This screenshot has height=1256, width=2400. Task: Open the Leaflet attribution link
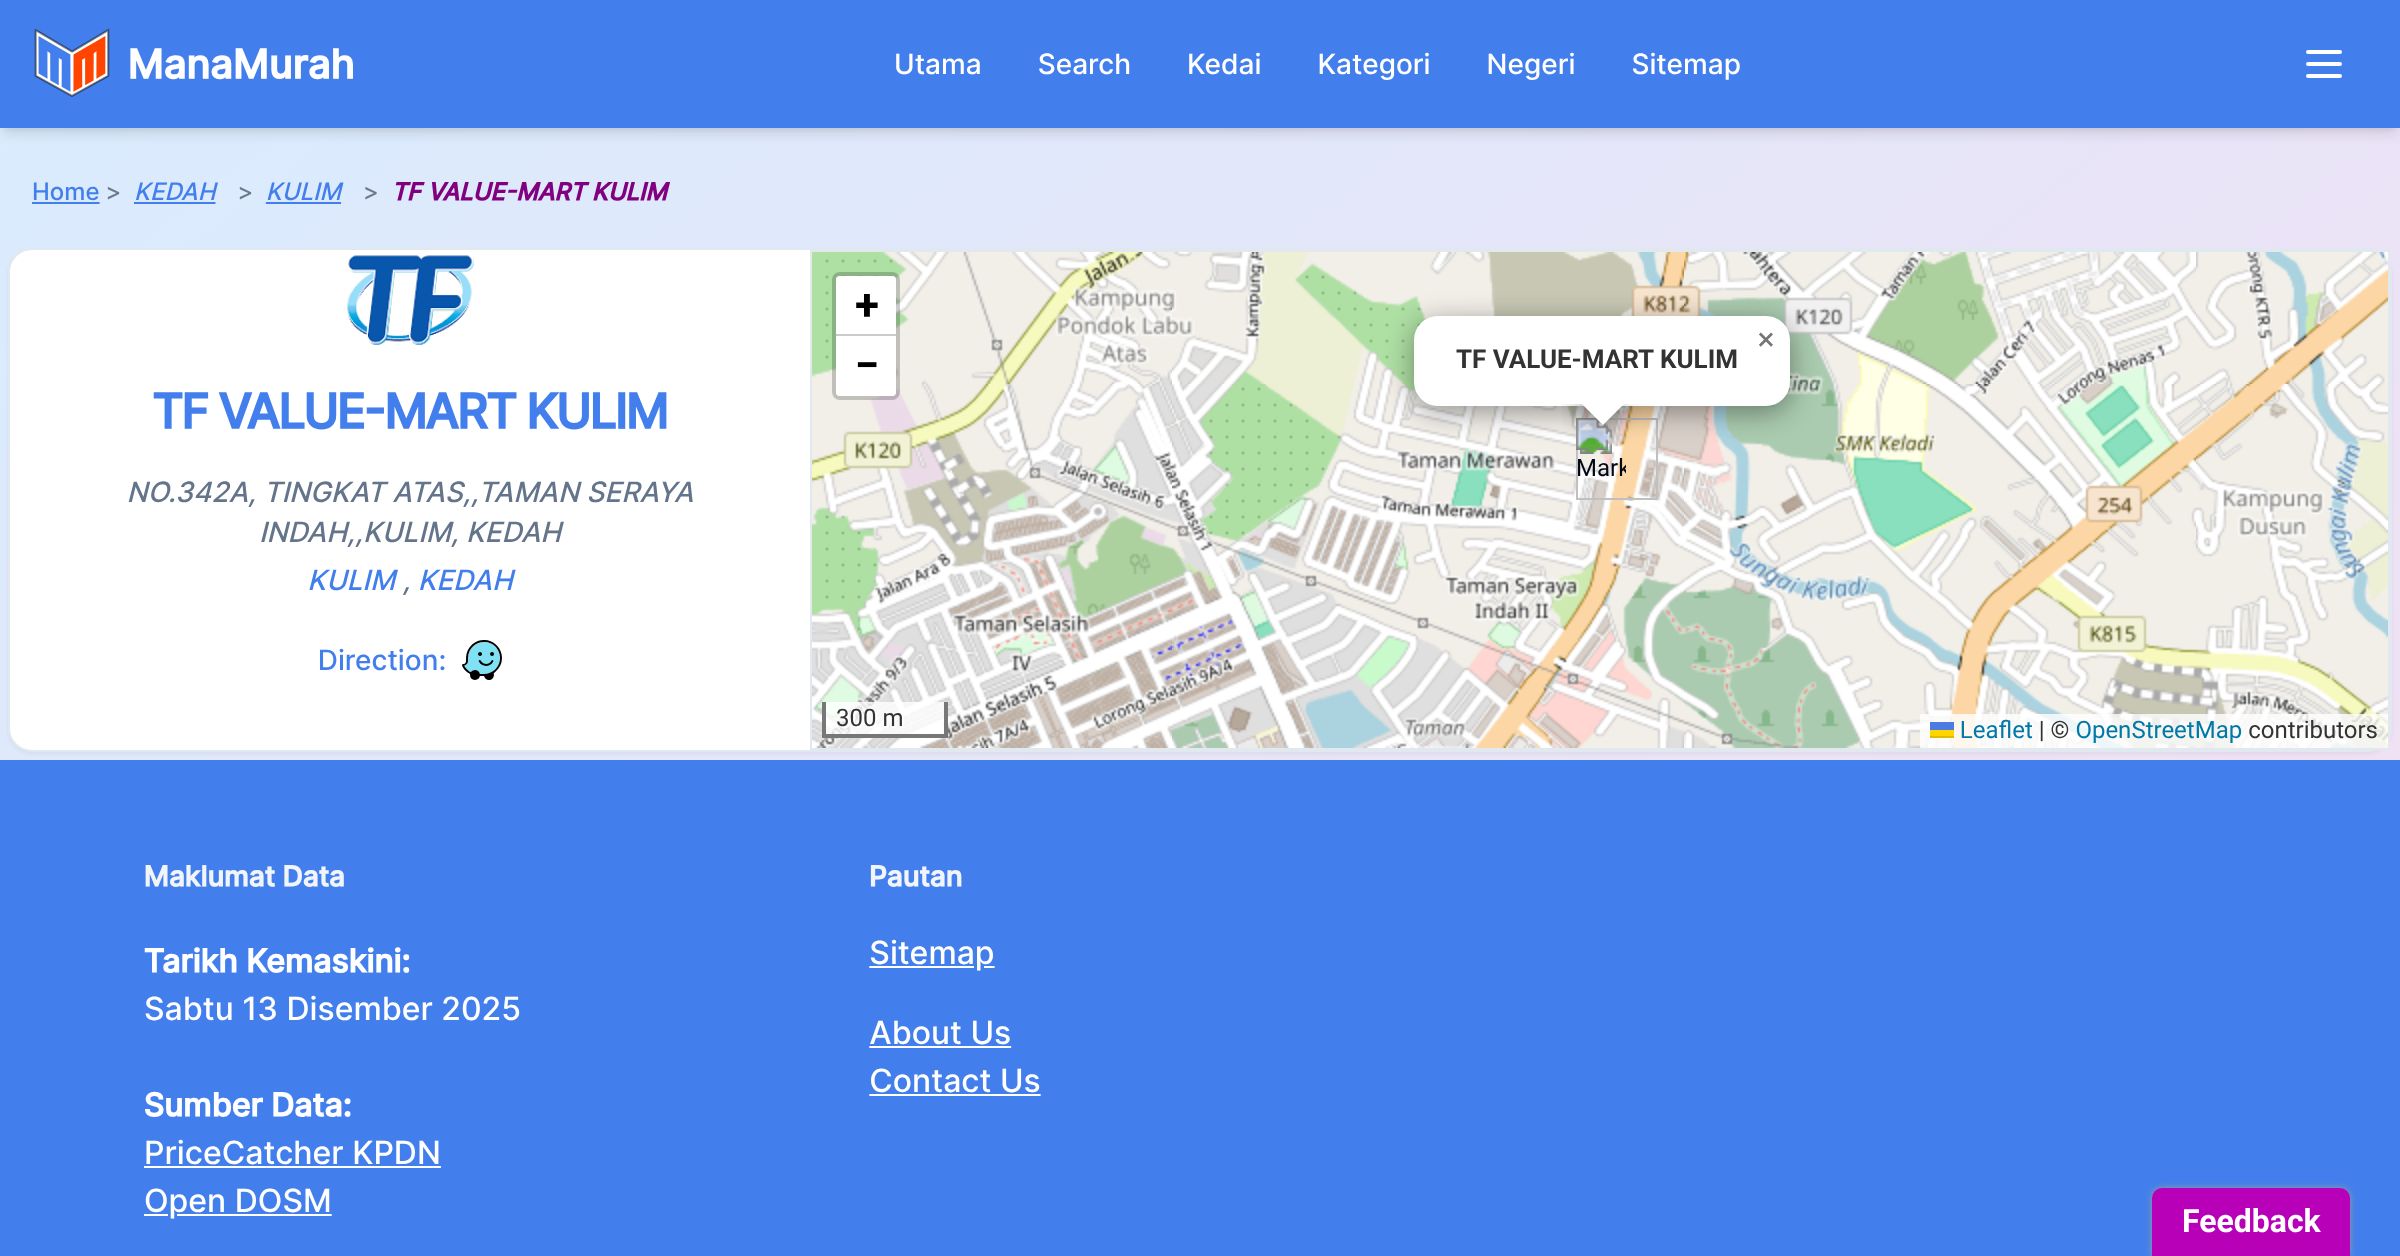click(x=1994, y=730)
